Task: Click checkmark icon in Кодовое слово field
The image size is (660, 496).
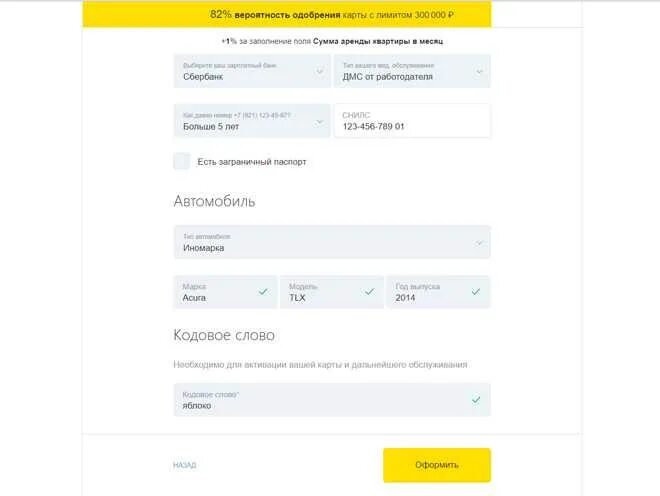Action: click(x=476, y=400)
